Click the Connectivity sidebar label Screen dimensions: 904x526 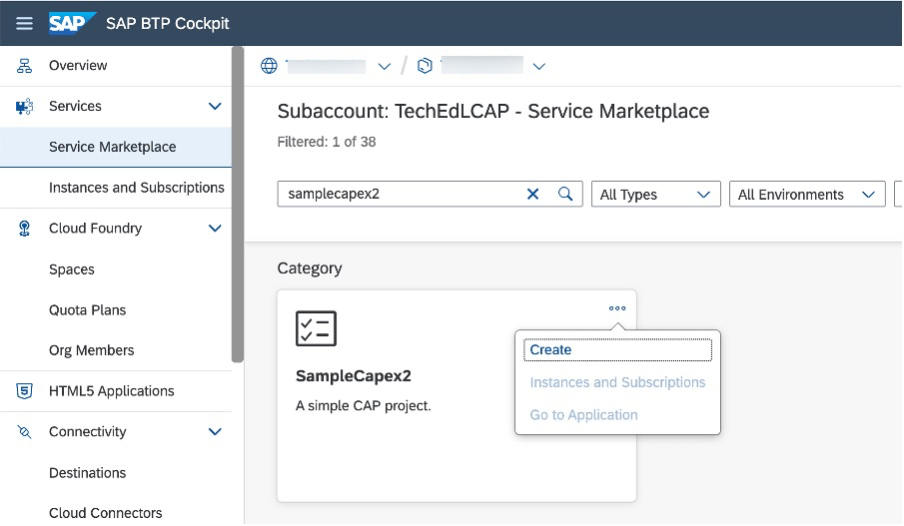[x=88, y=432]
